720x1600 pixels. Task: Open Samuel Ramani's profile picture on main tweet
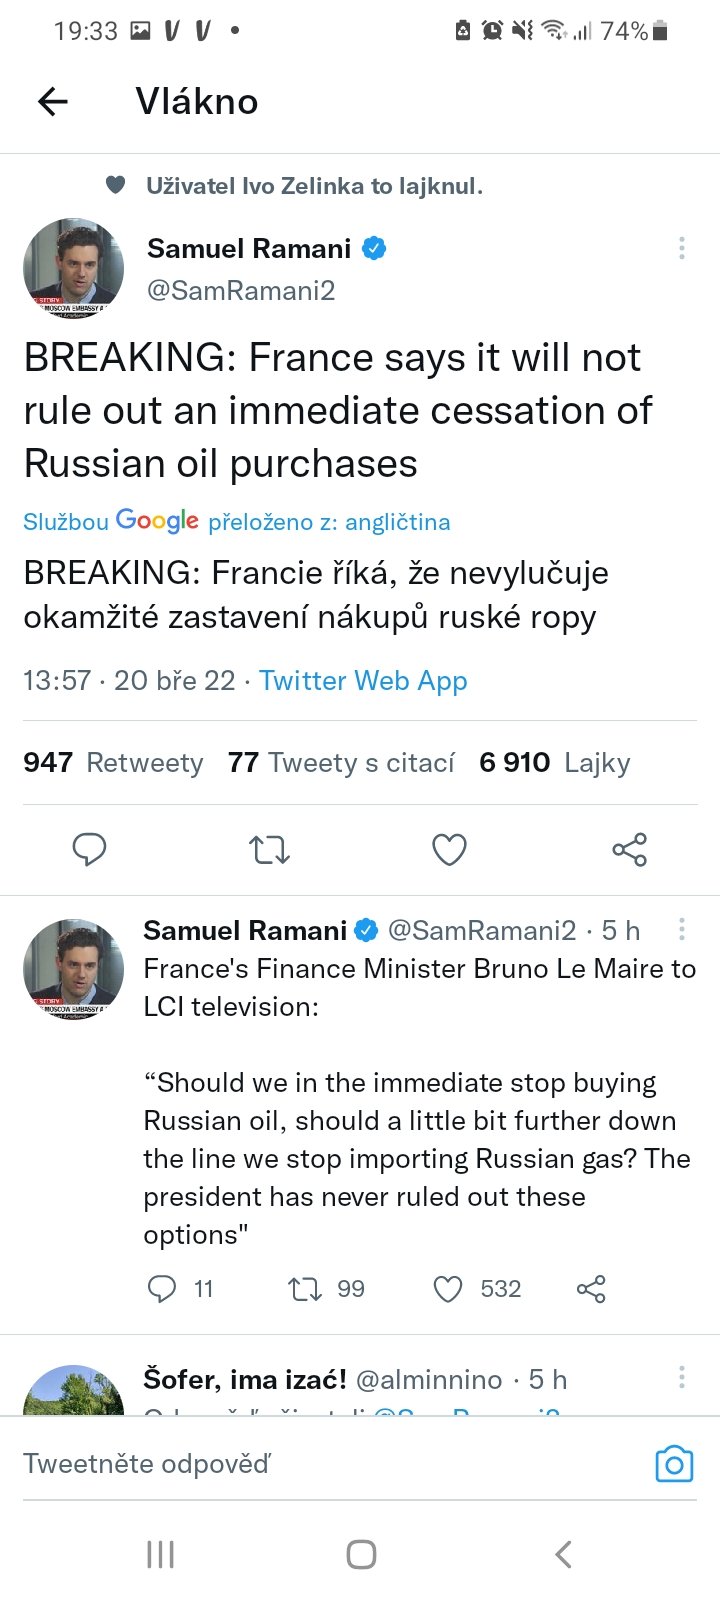[73, 268]
